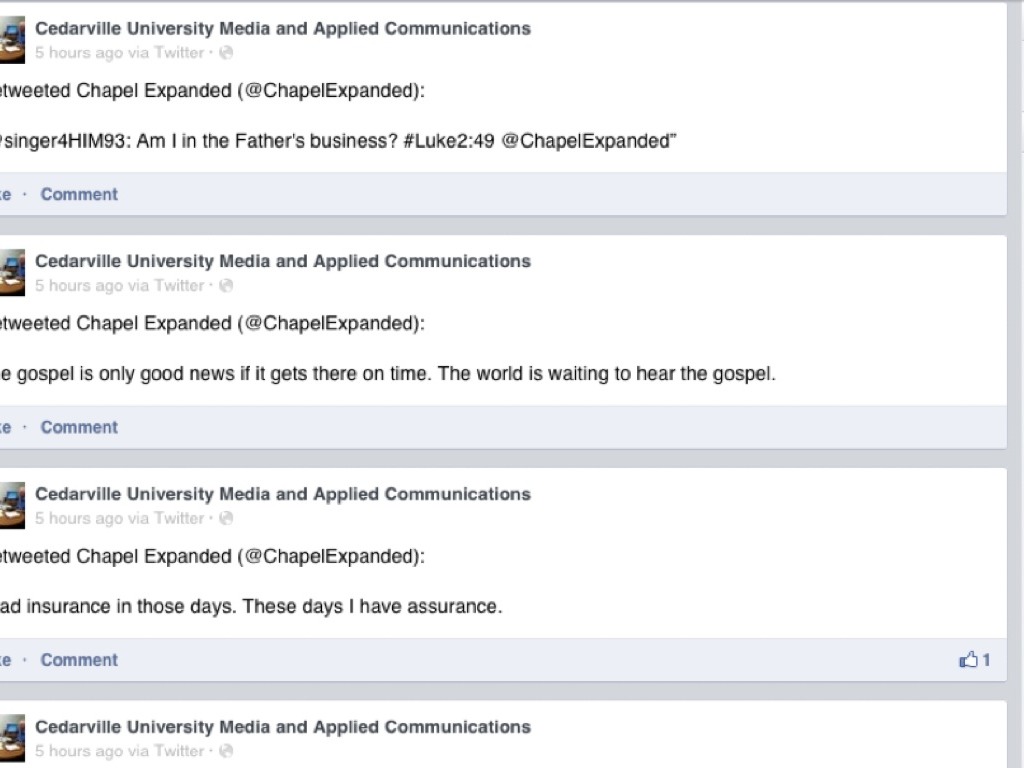Open profile picture on bottommost post
This screenshot has width=1024, height=768.
[x=11, y=739]
